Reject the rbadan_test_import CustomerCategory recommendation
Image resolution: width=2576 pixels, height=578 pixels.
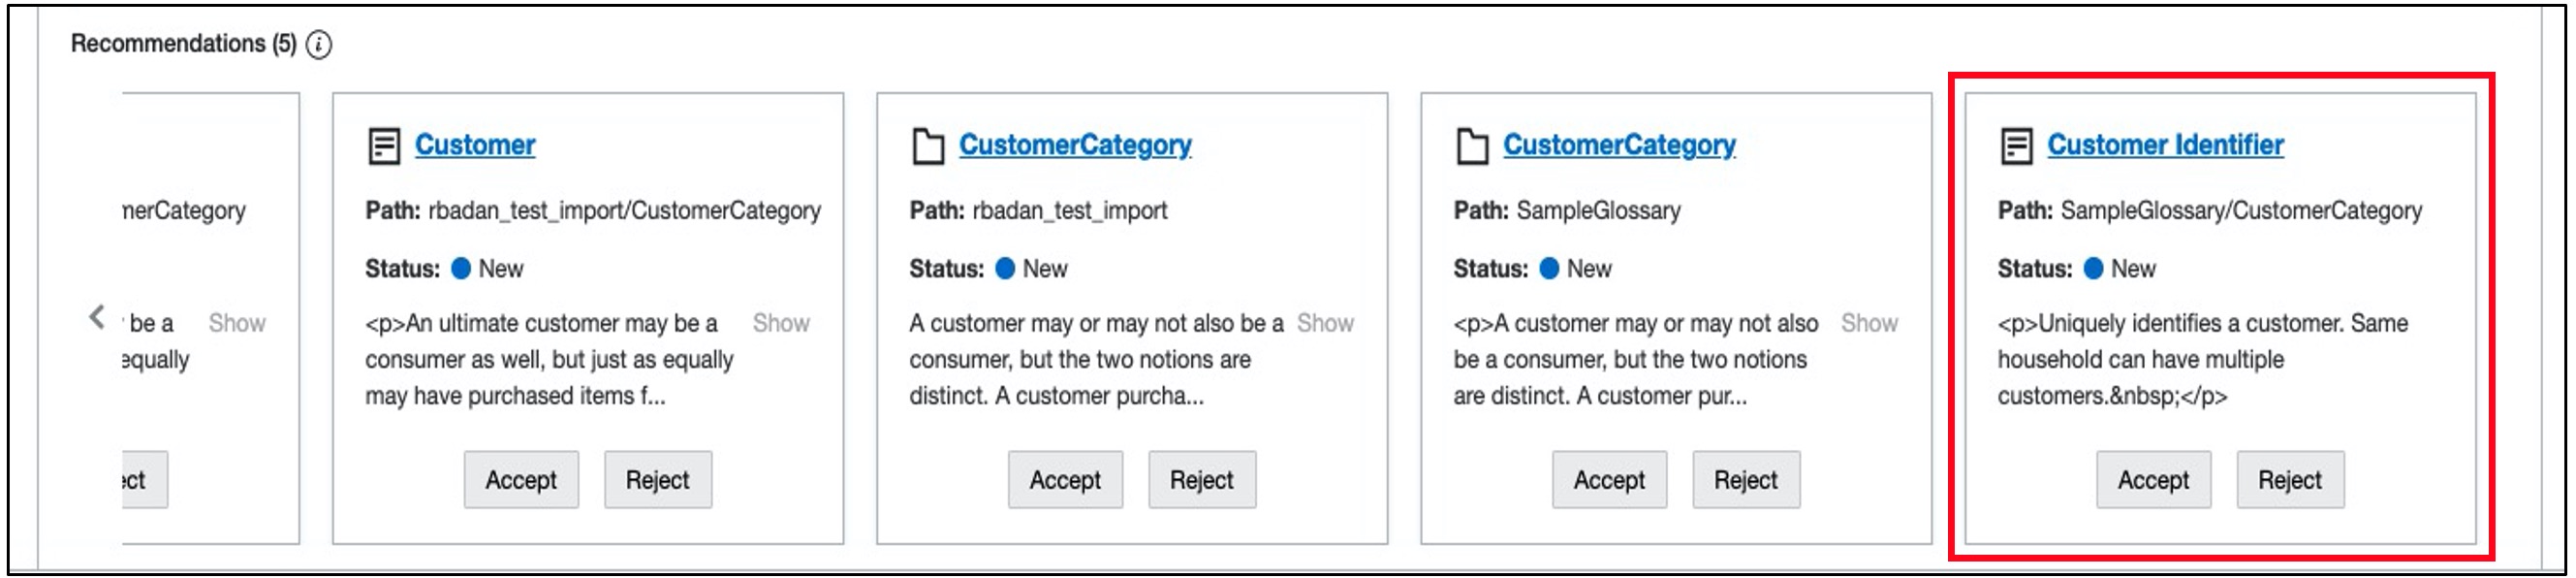(1201, 480)
